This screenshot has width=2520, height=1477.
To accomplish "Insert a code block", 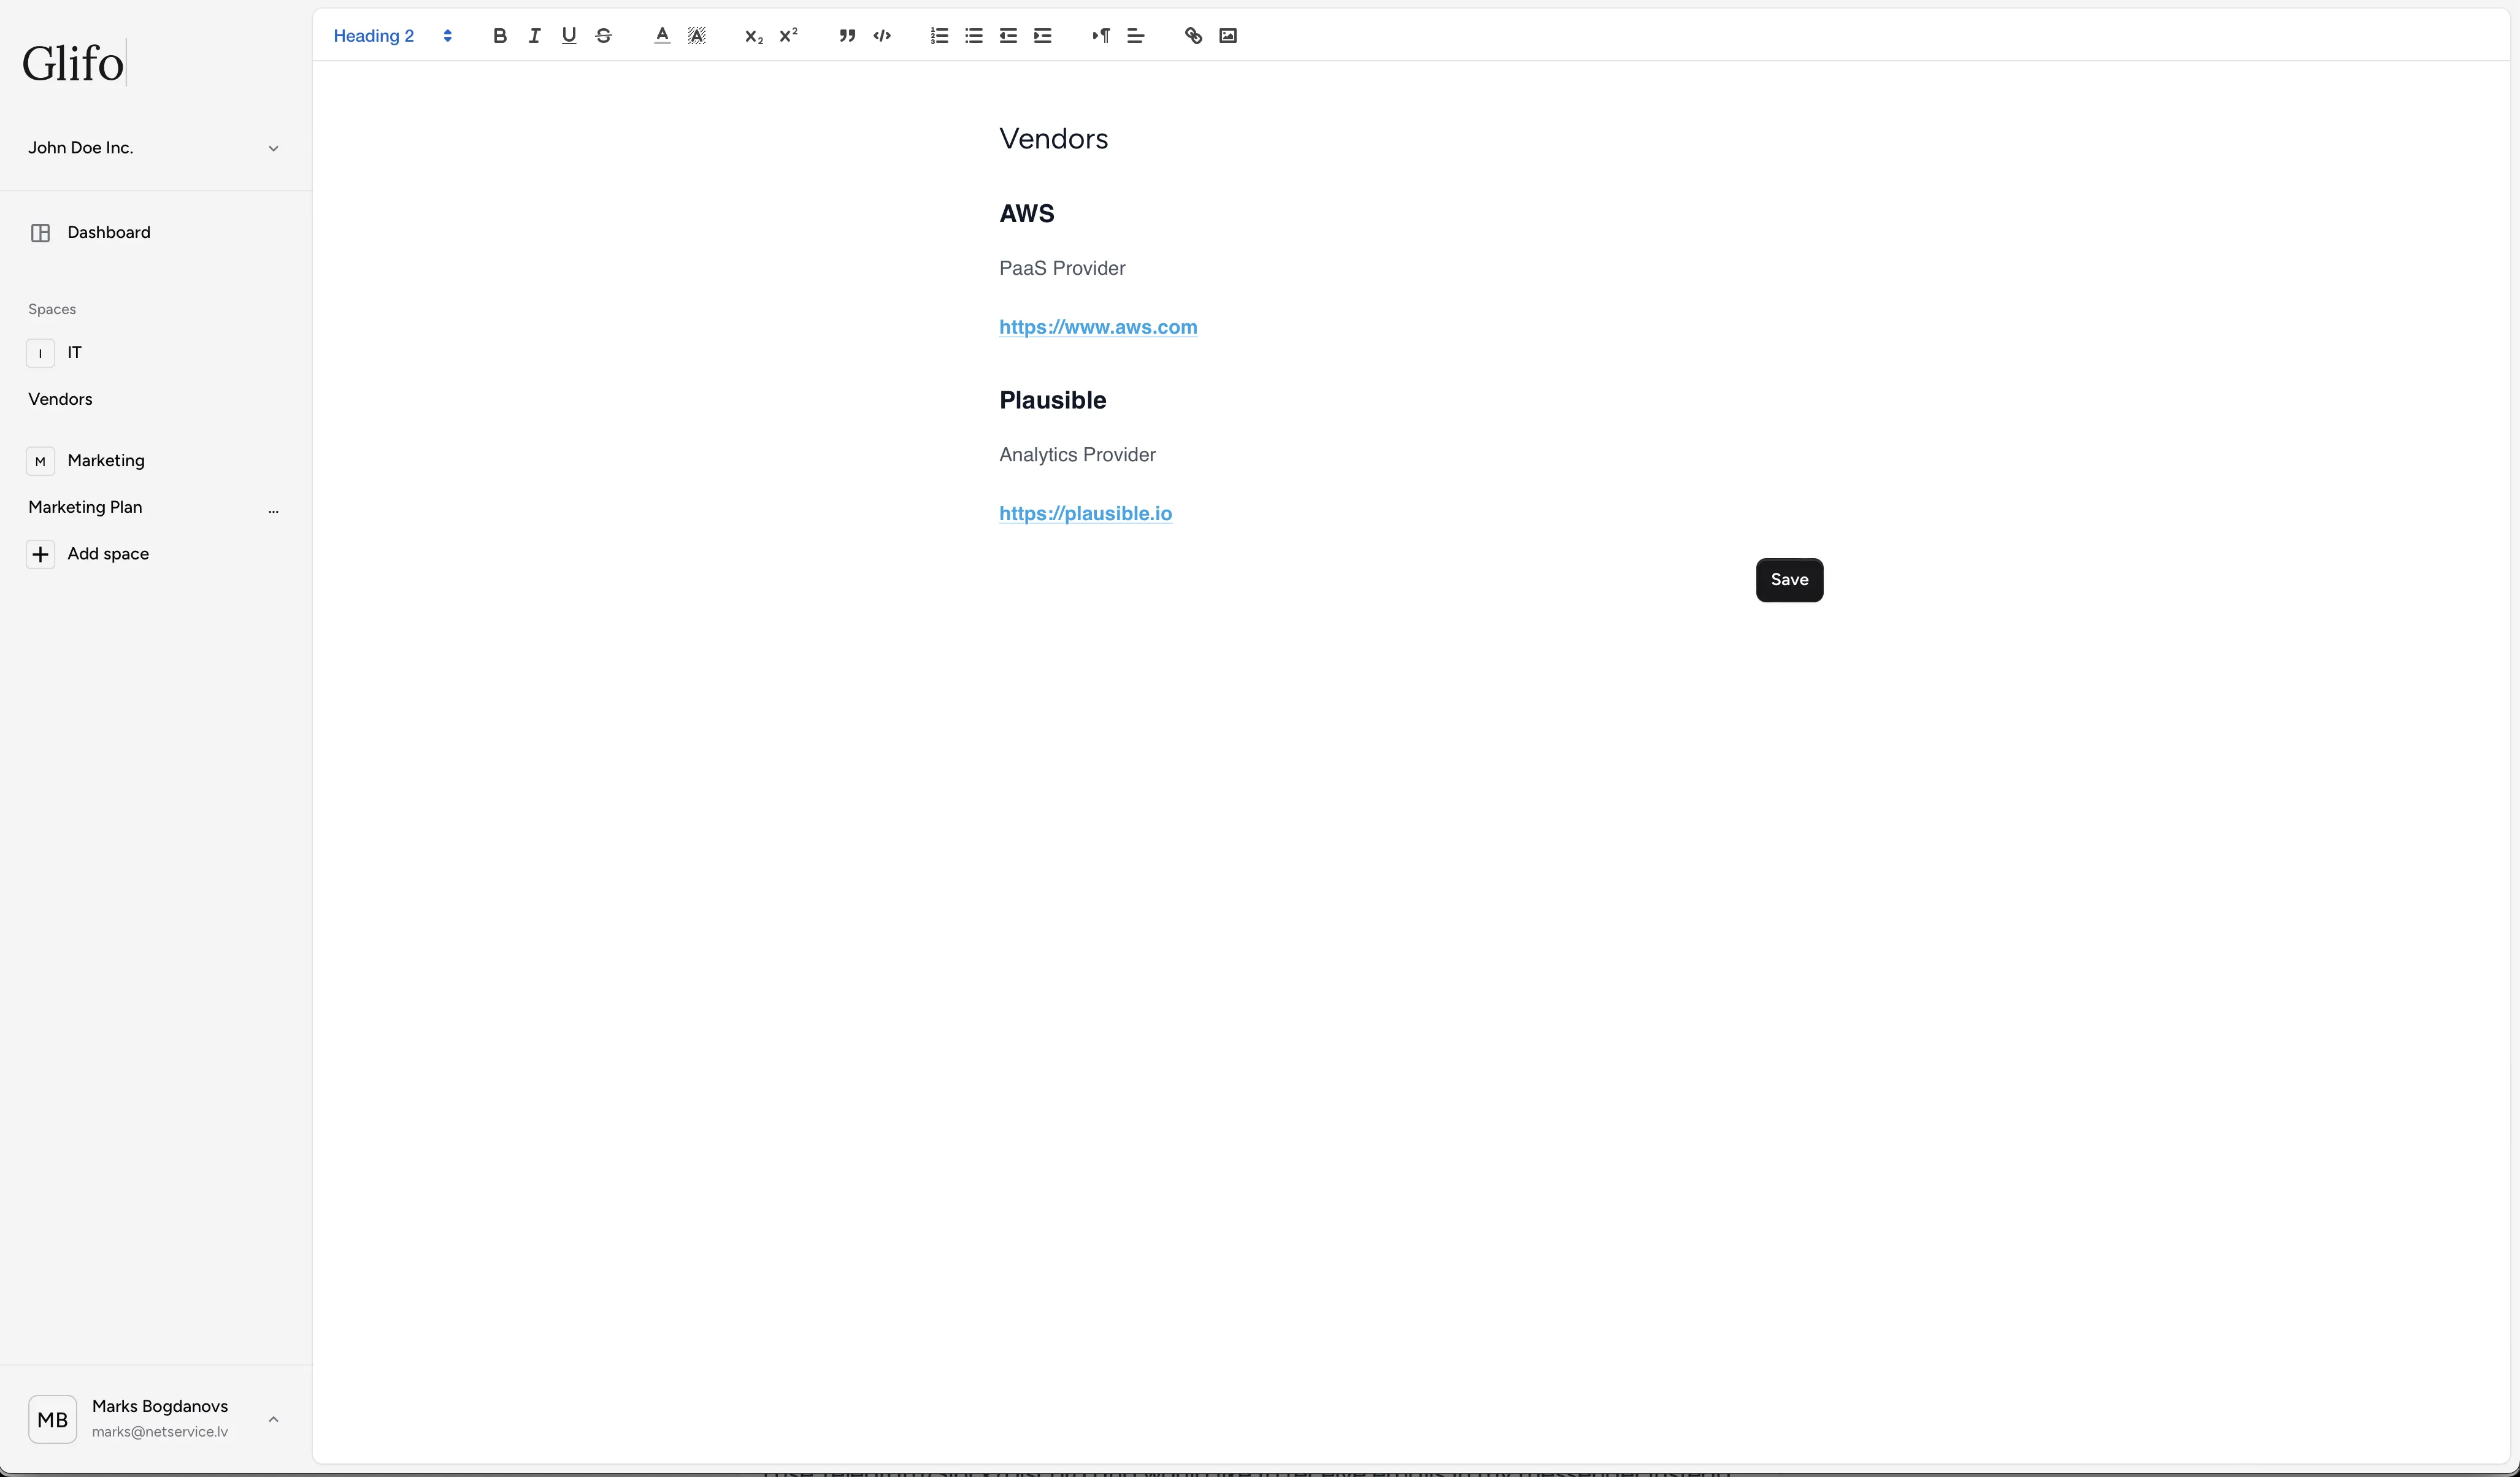I will pos(882,36).
